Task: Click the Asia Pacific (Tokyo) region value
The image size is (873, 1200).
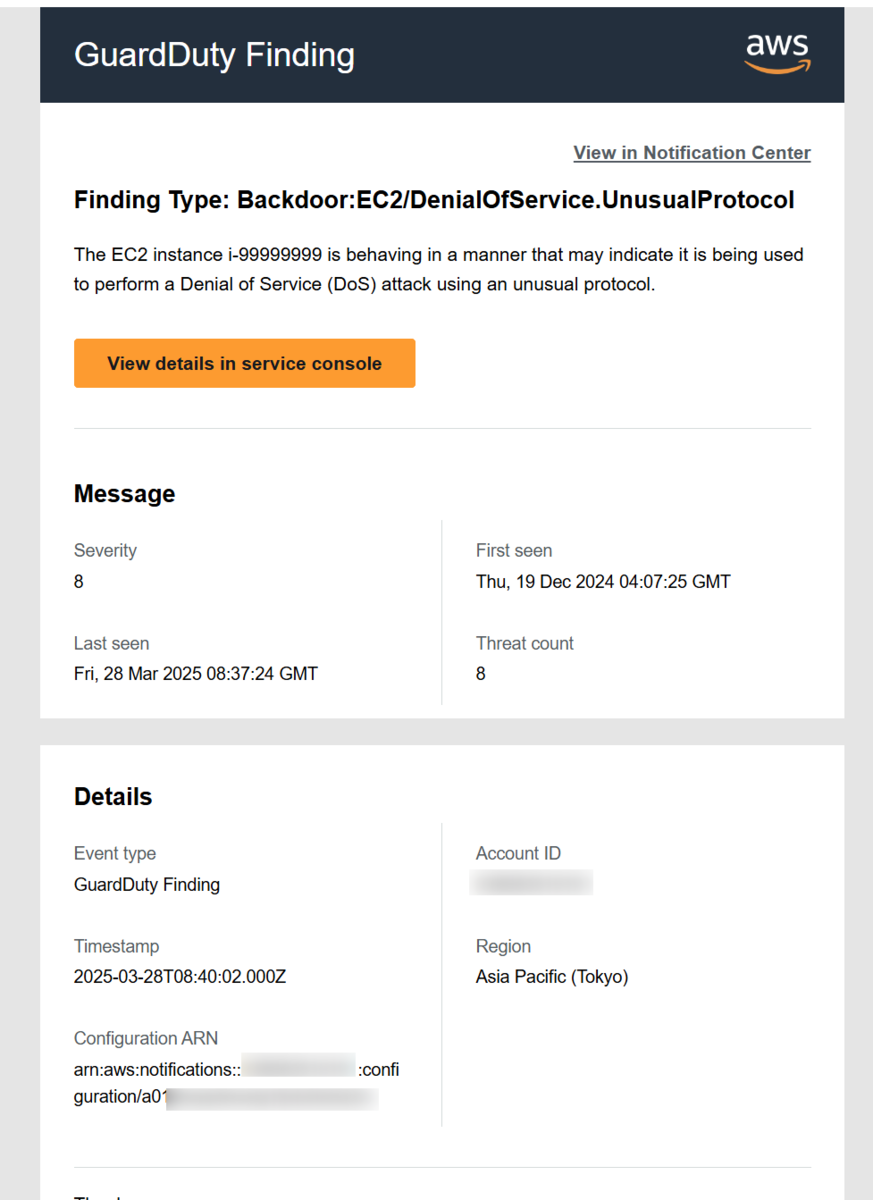Action: click(x=552, y=977)
